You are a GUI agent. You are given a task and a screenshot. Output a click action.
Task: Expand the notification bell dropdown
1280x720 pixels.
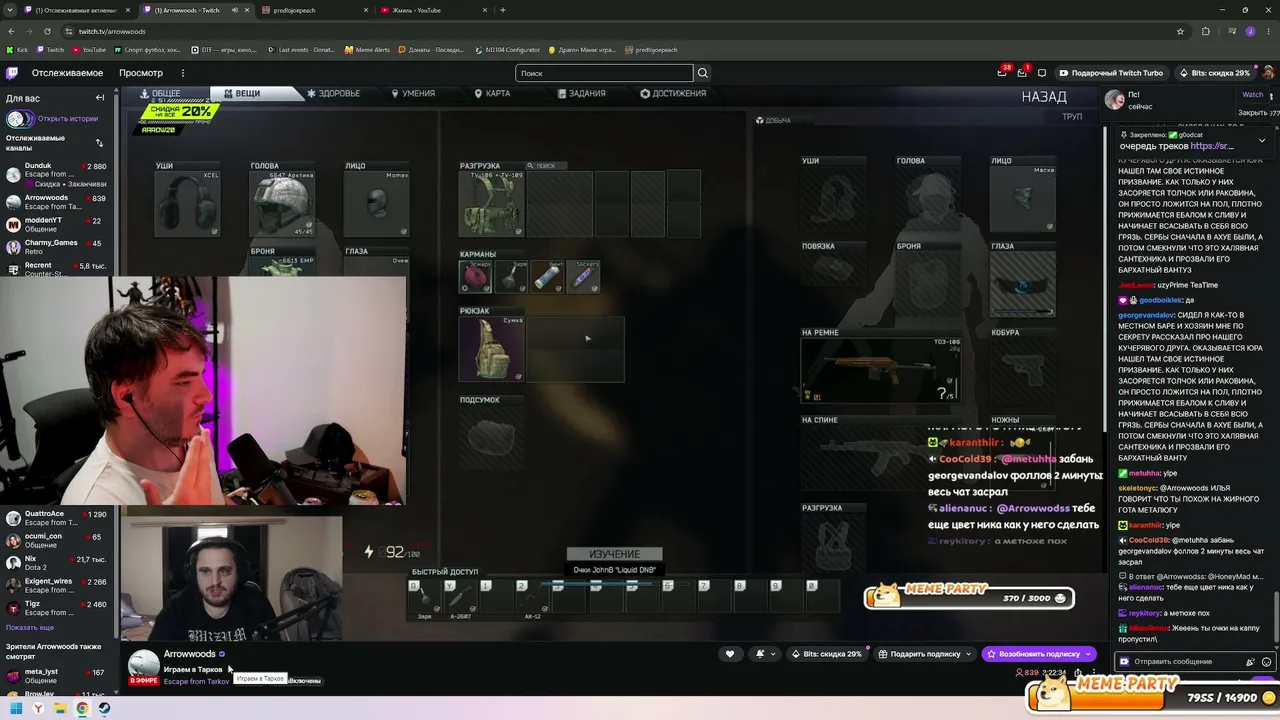tap(772, 654)
